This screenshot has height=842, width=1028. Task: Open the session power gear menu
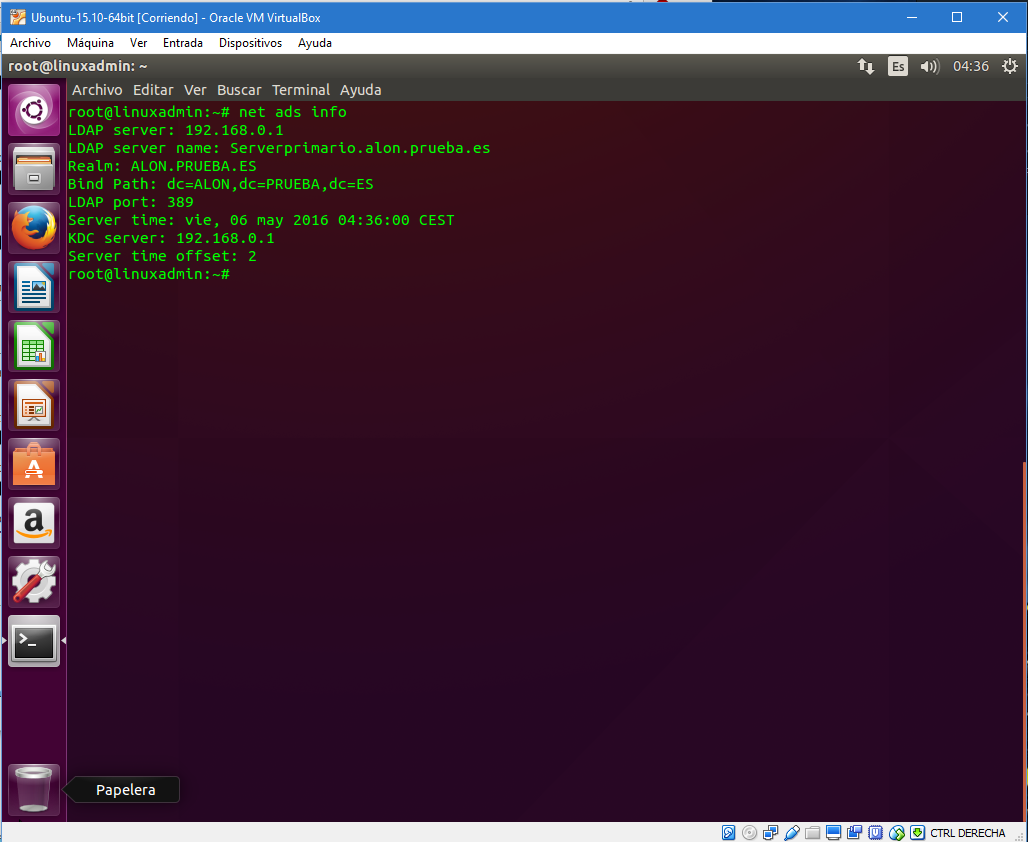tap(1009, 67)
